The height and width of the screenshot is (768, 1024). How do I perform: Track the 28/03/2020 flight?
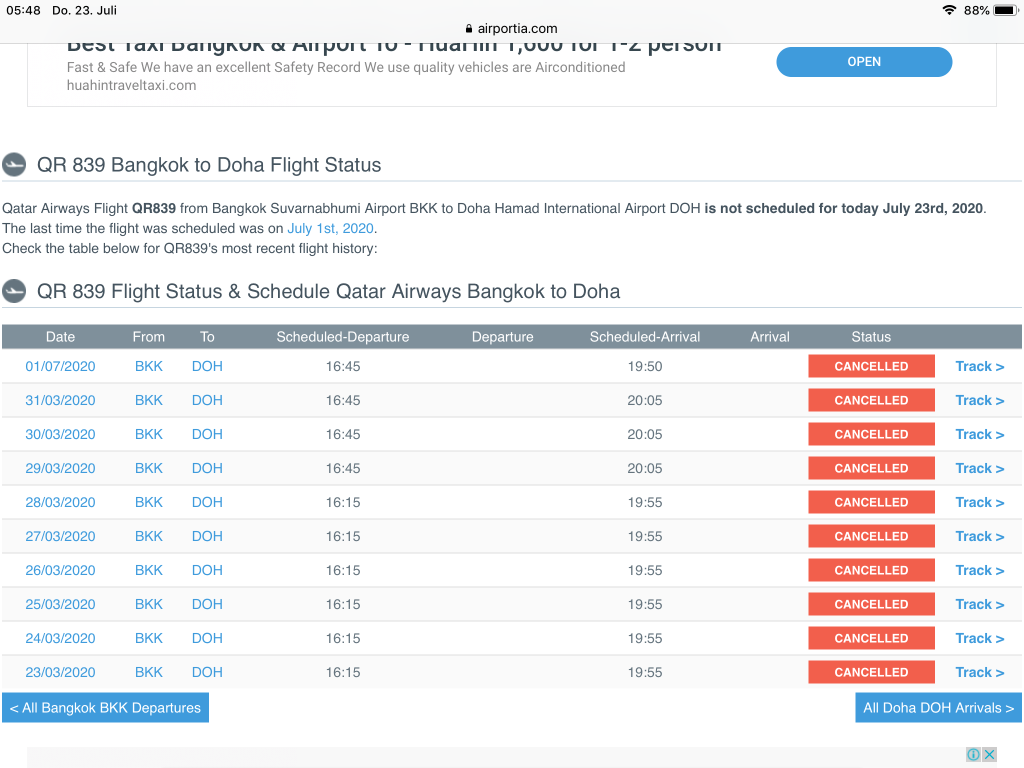(x=980, y=502)
